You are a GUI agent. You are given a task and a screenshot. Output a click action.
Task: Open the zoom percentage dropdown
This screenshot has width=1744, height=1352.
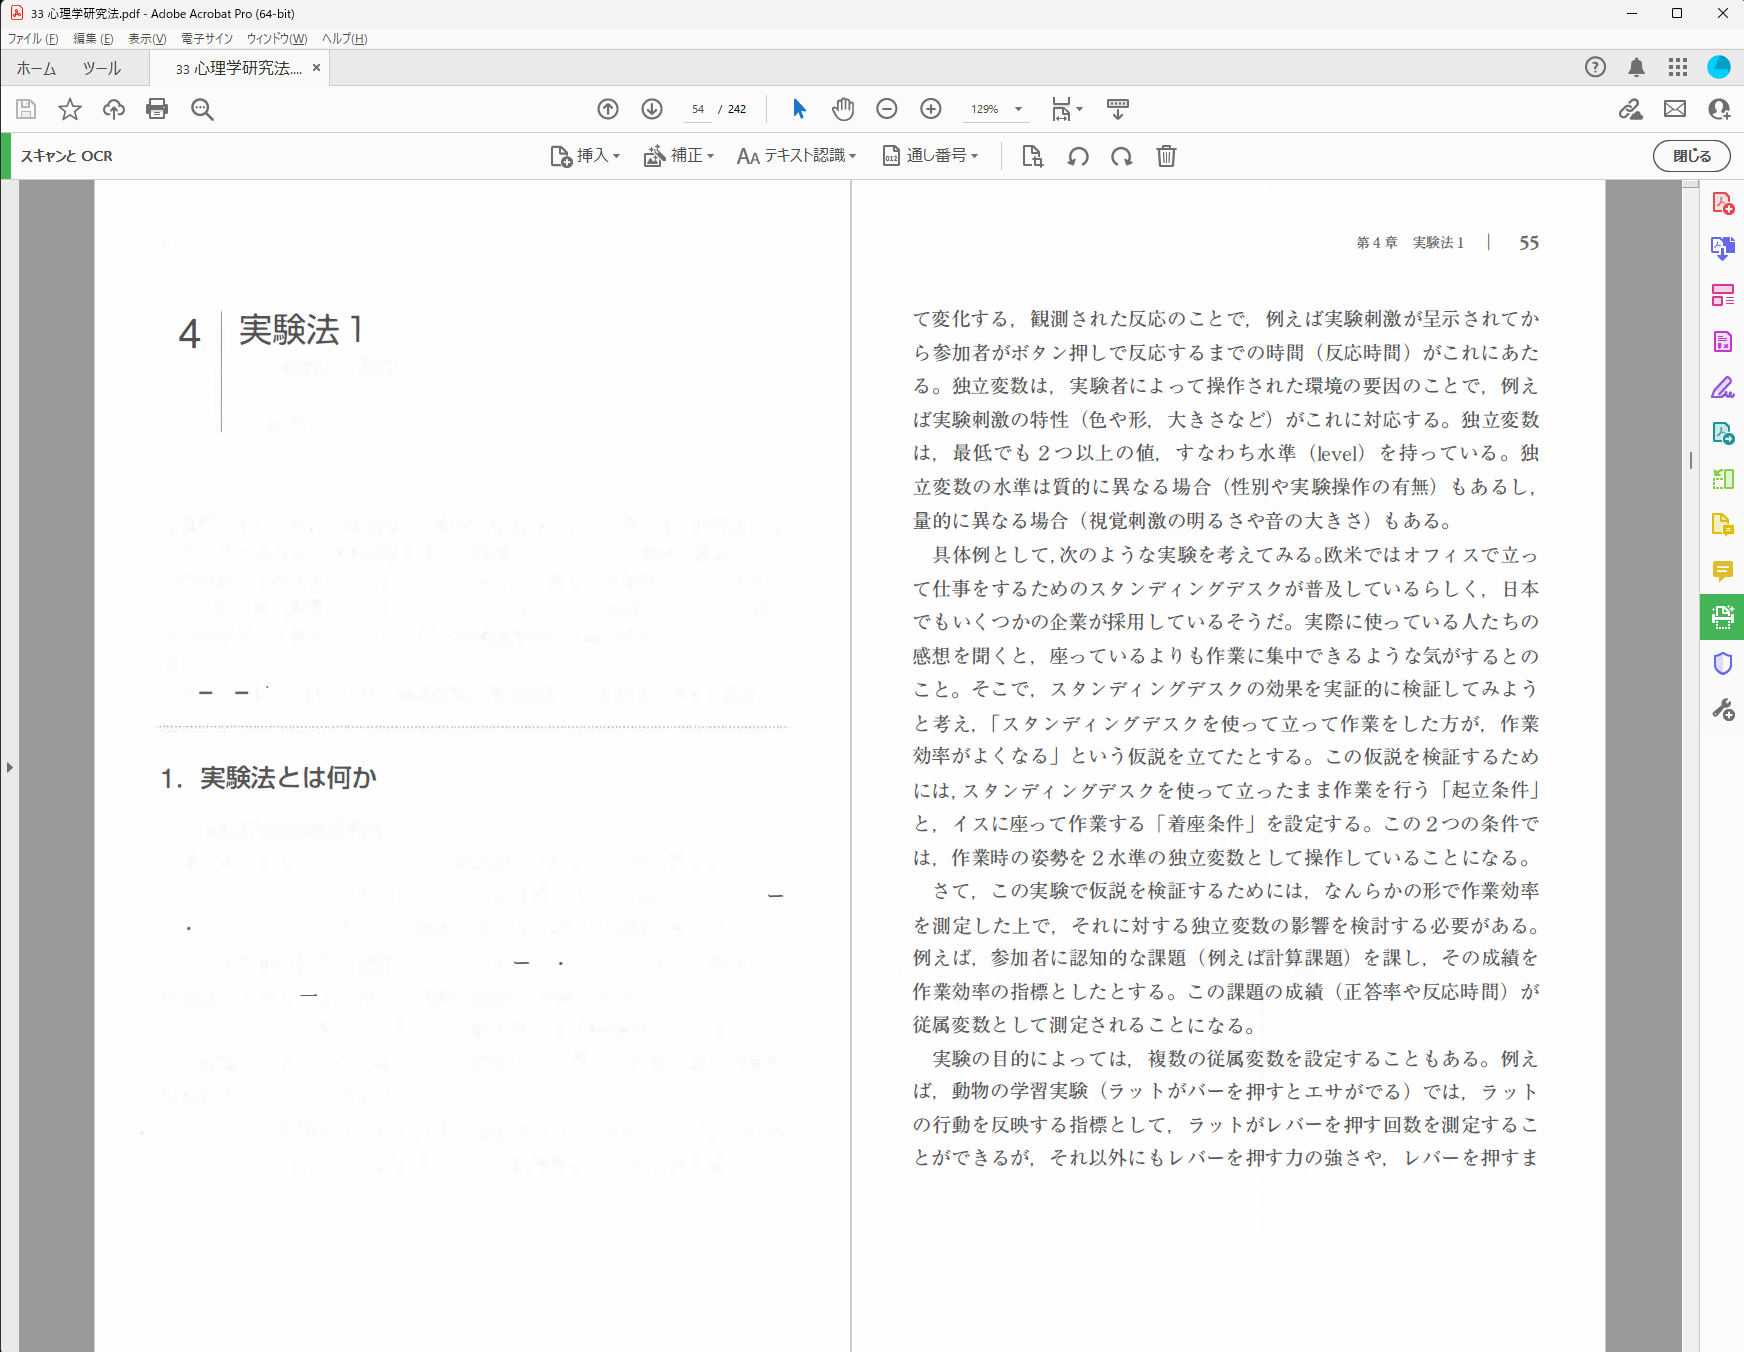(1017, 109)
